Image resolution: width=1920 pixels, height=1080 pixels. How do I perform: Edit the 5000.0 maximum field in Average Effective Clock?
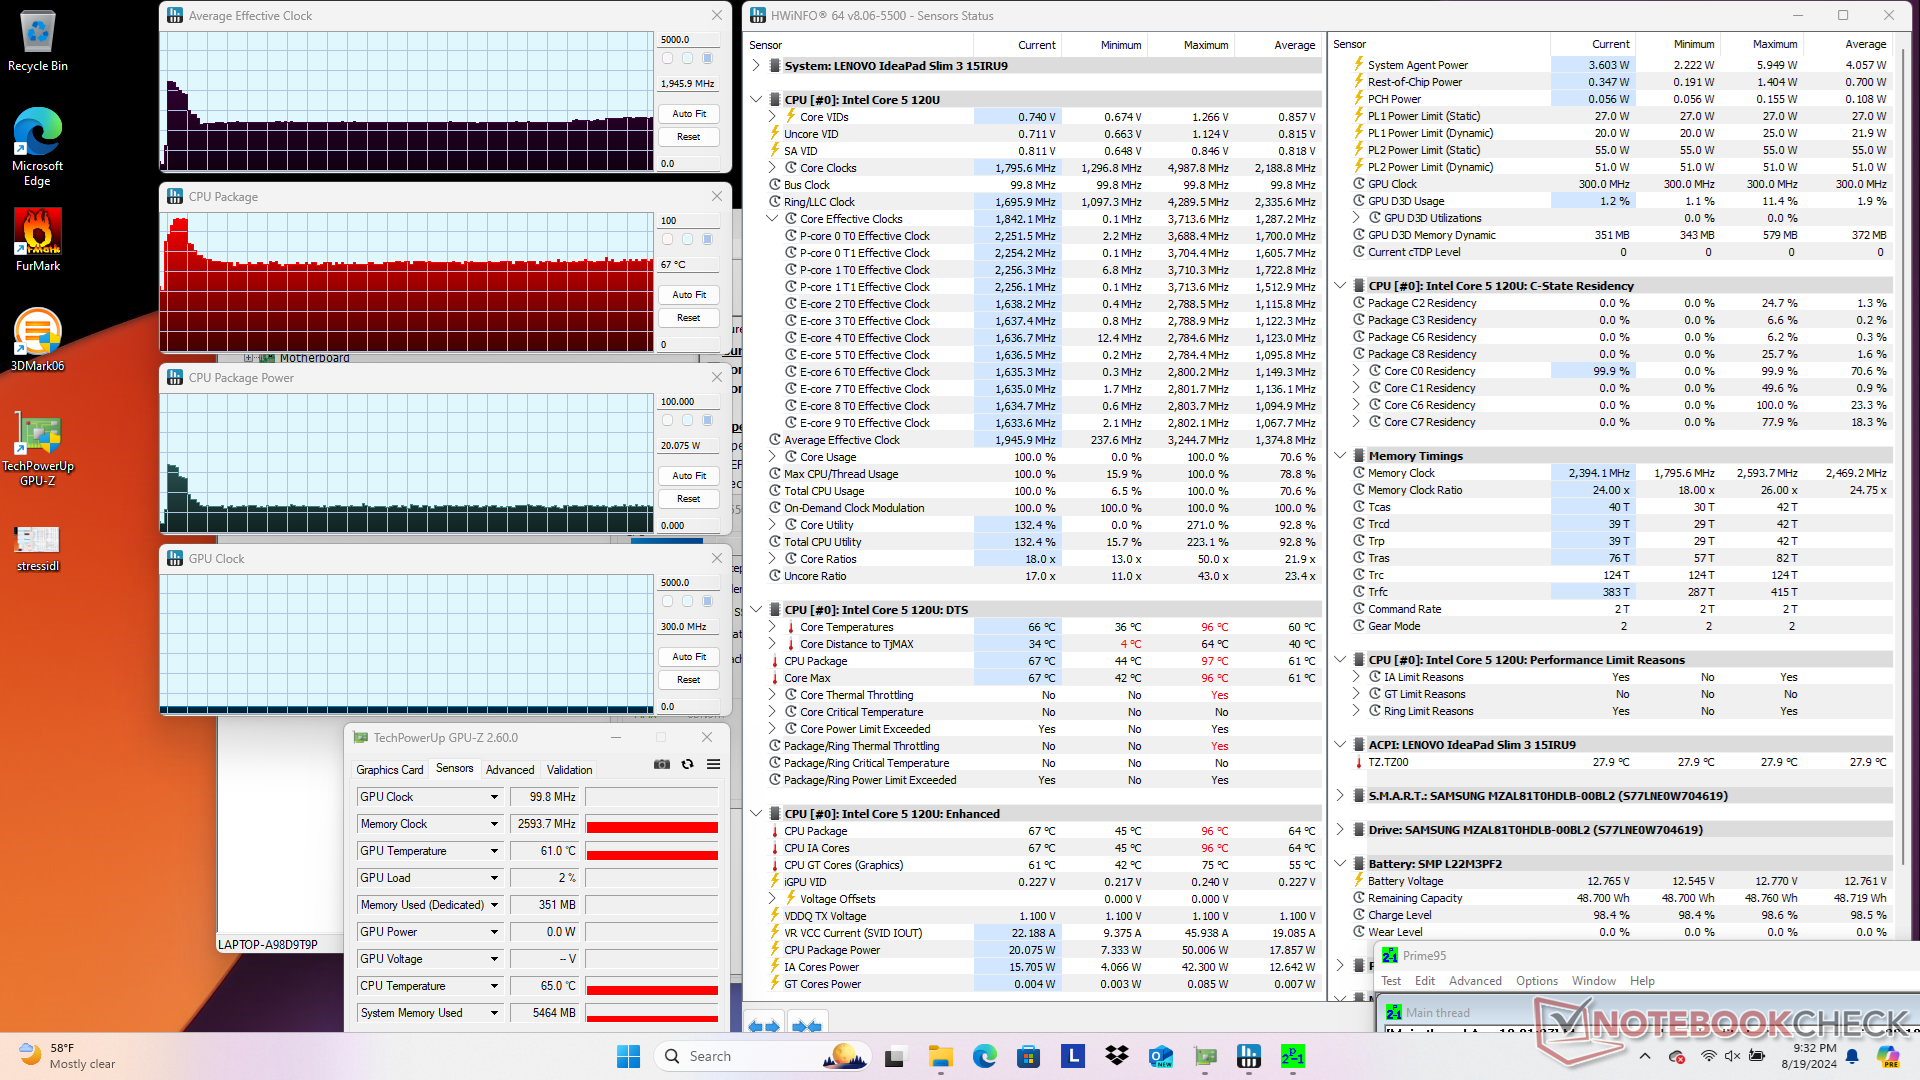coord(688,40)
